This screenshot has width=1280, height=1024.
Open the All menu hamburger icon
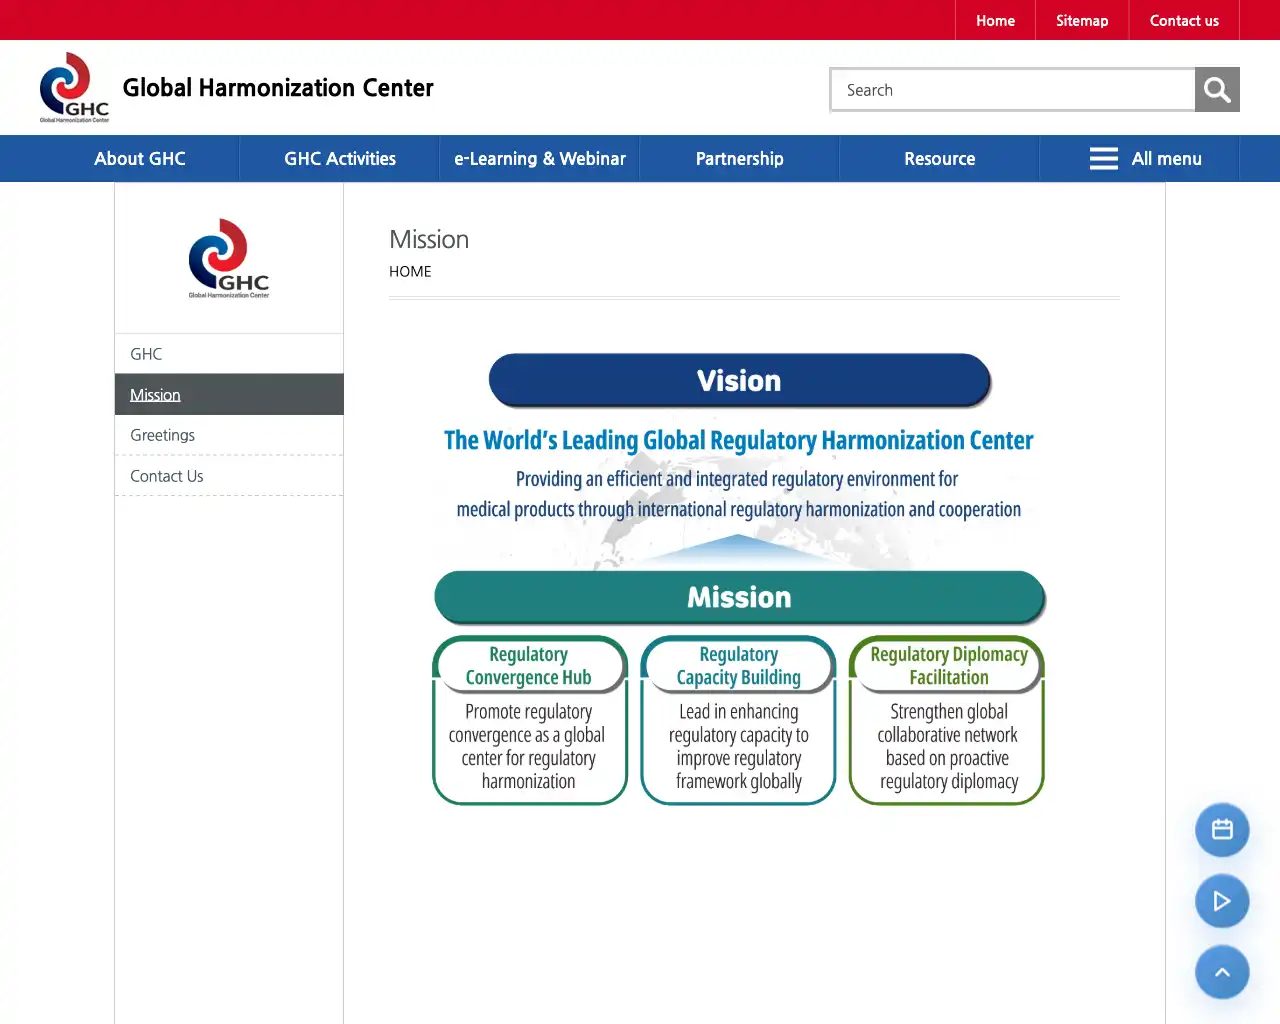(x=1104, y=159)
